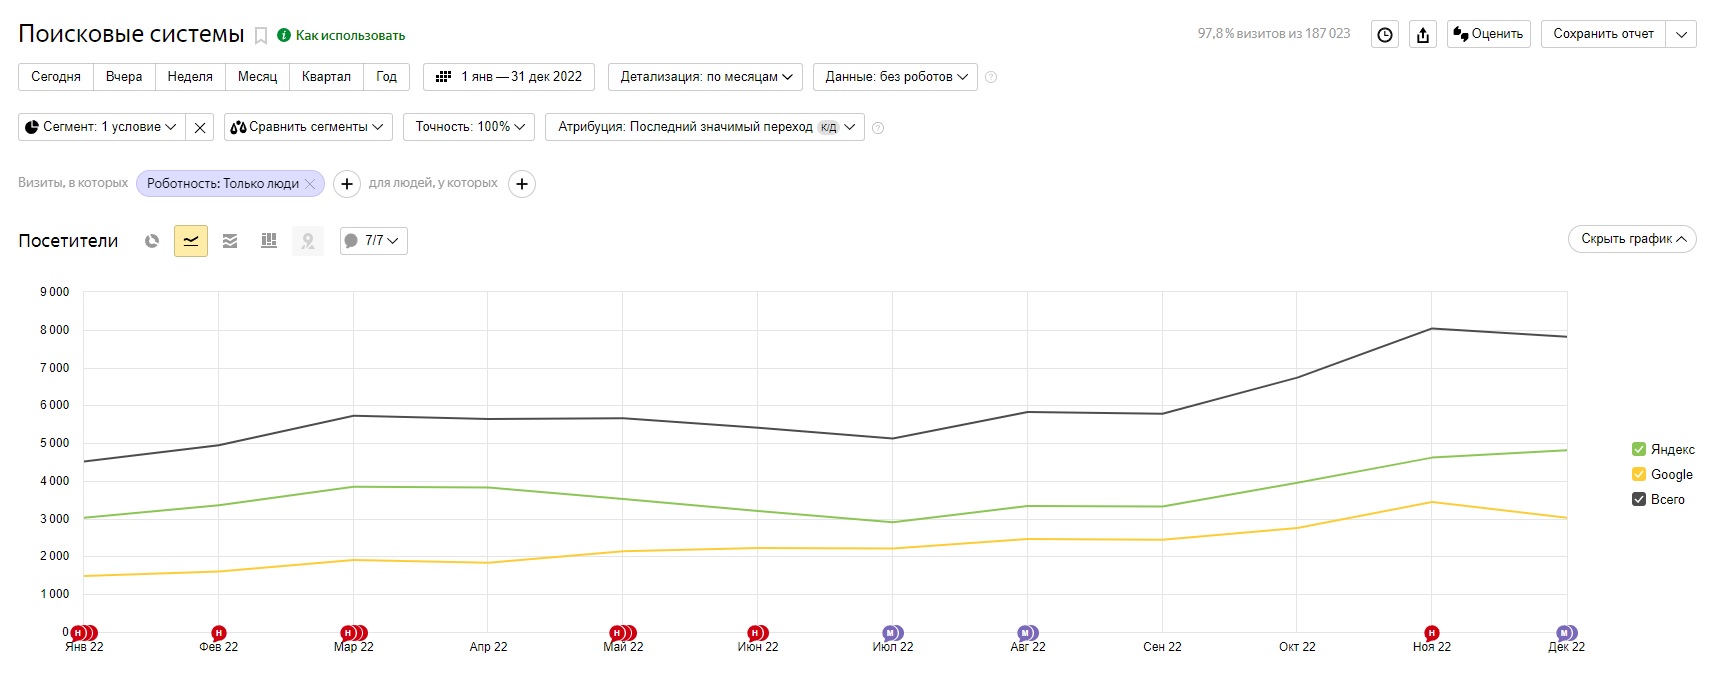This screenshot has width=1713, height=684.
Task: Open the 7/7 chart annotations dropdown
Action: coord(374,241)
